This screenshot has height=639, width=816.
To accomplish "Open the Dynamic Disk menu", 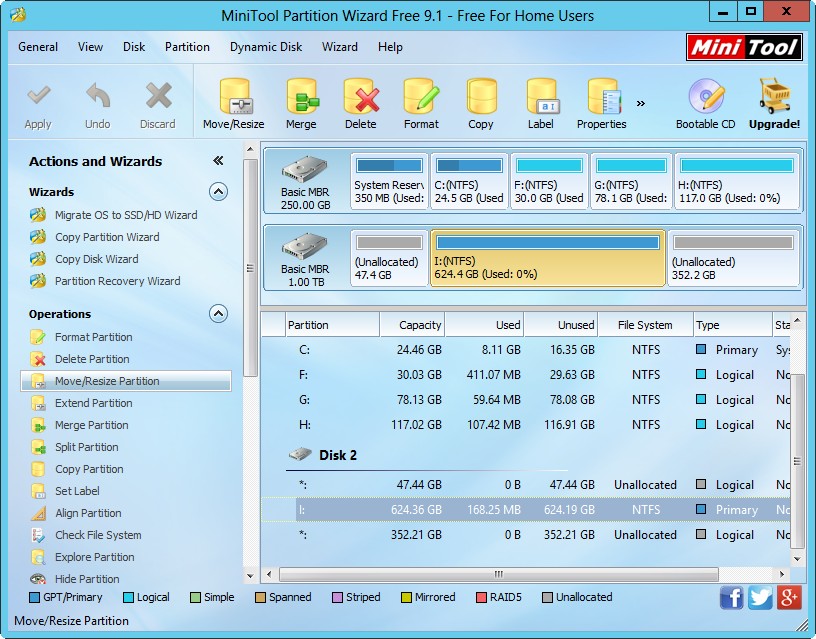I will click(266, 47).
